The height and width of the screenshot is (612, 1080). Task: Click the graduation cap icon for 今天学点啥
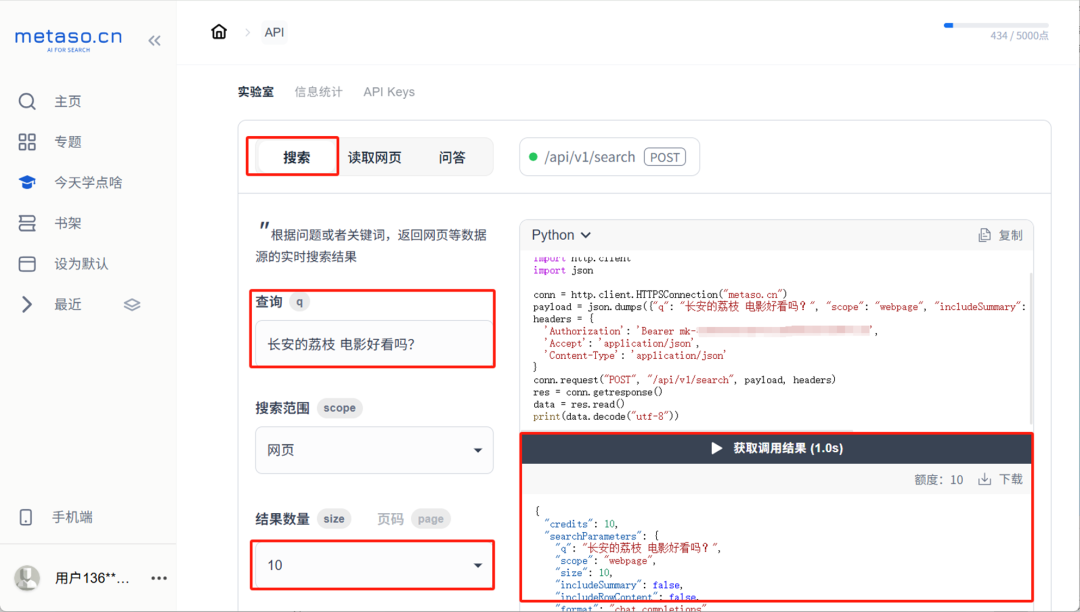tap(27, 182)
